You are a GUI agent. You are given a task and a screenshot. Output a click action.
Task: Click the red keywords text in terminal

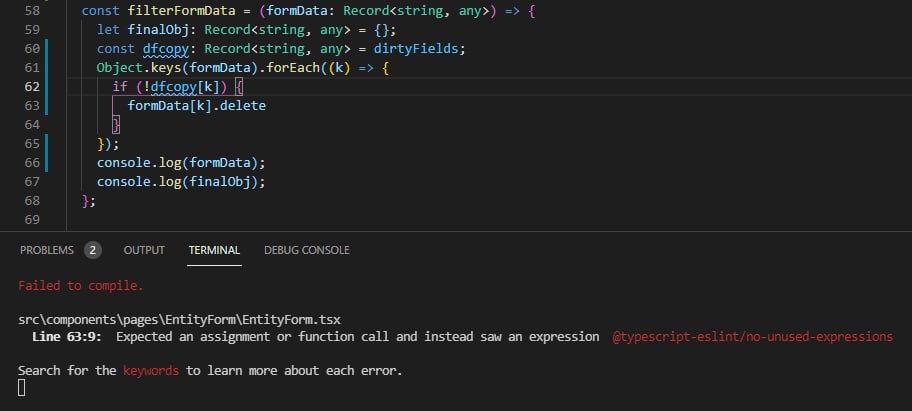[151, 370]
